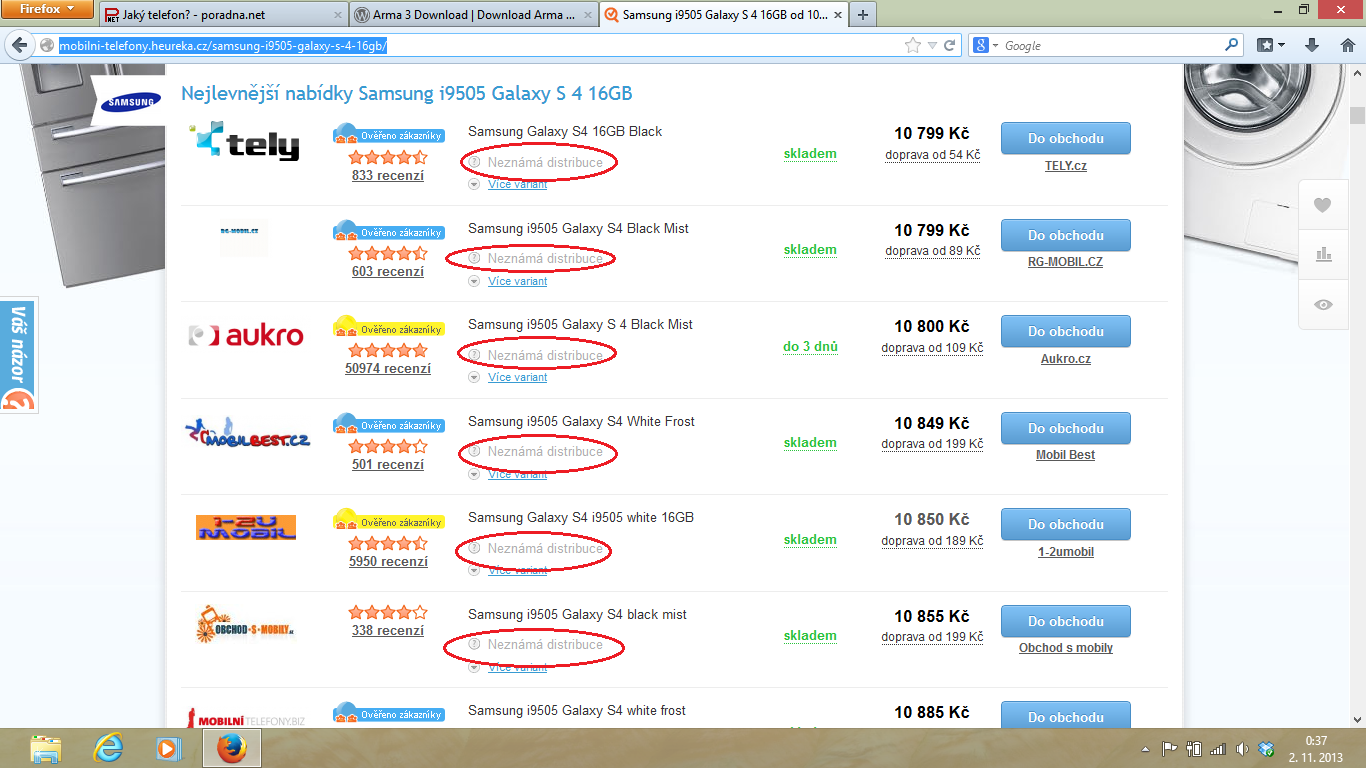Image resolution: width=1366 pixels, height=768 pixels.
Task: Click the Samsung logo banner
Action: 132,101
